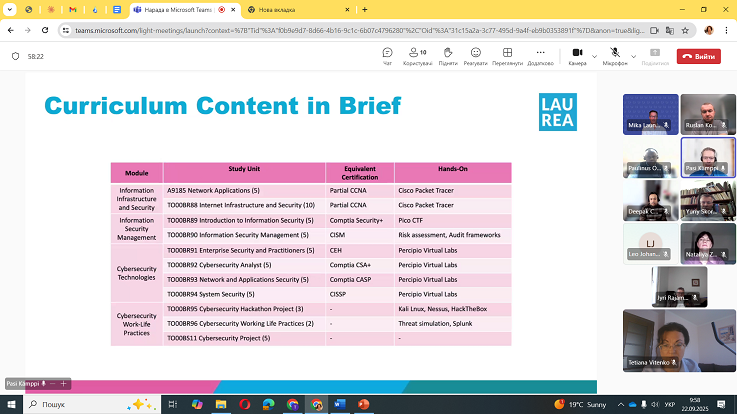Select the Gmail pinned browser tab
This screenshot has height=414, width=737.
(x=69, y=9)
